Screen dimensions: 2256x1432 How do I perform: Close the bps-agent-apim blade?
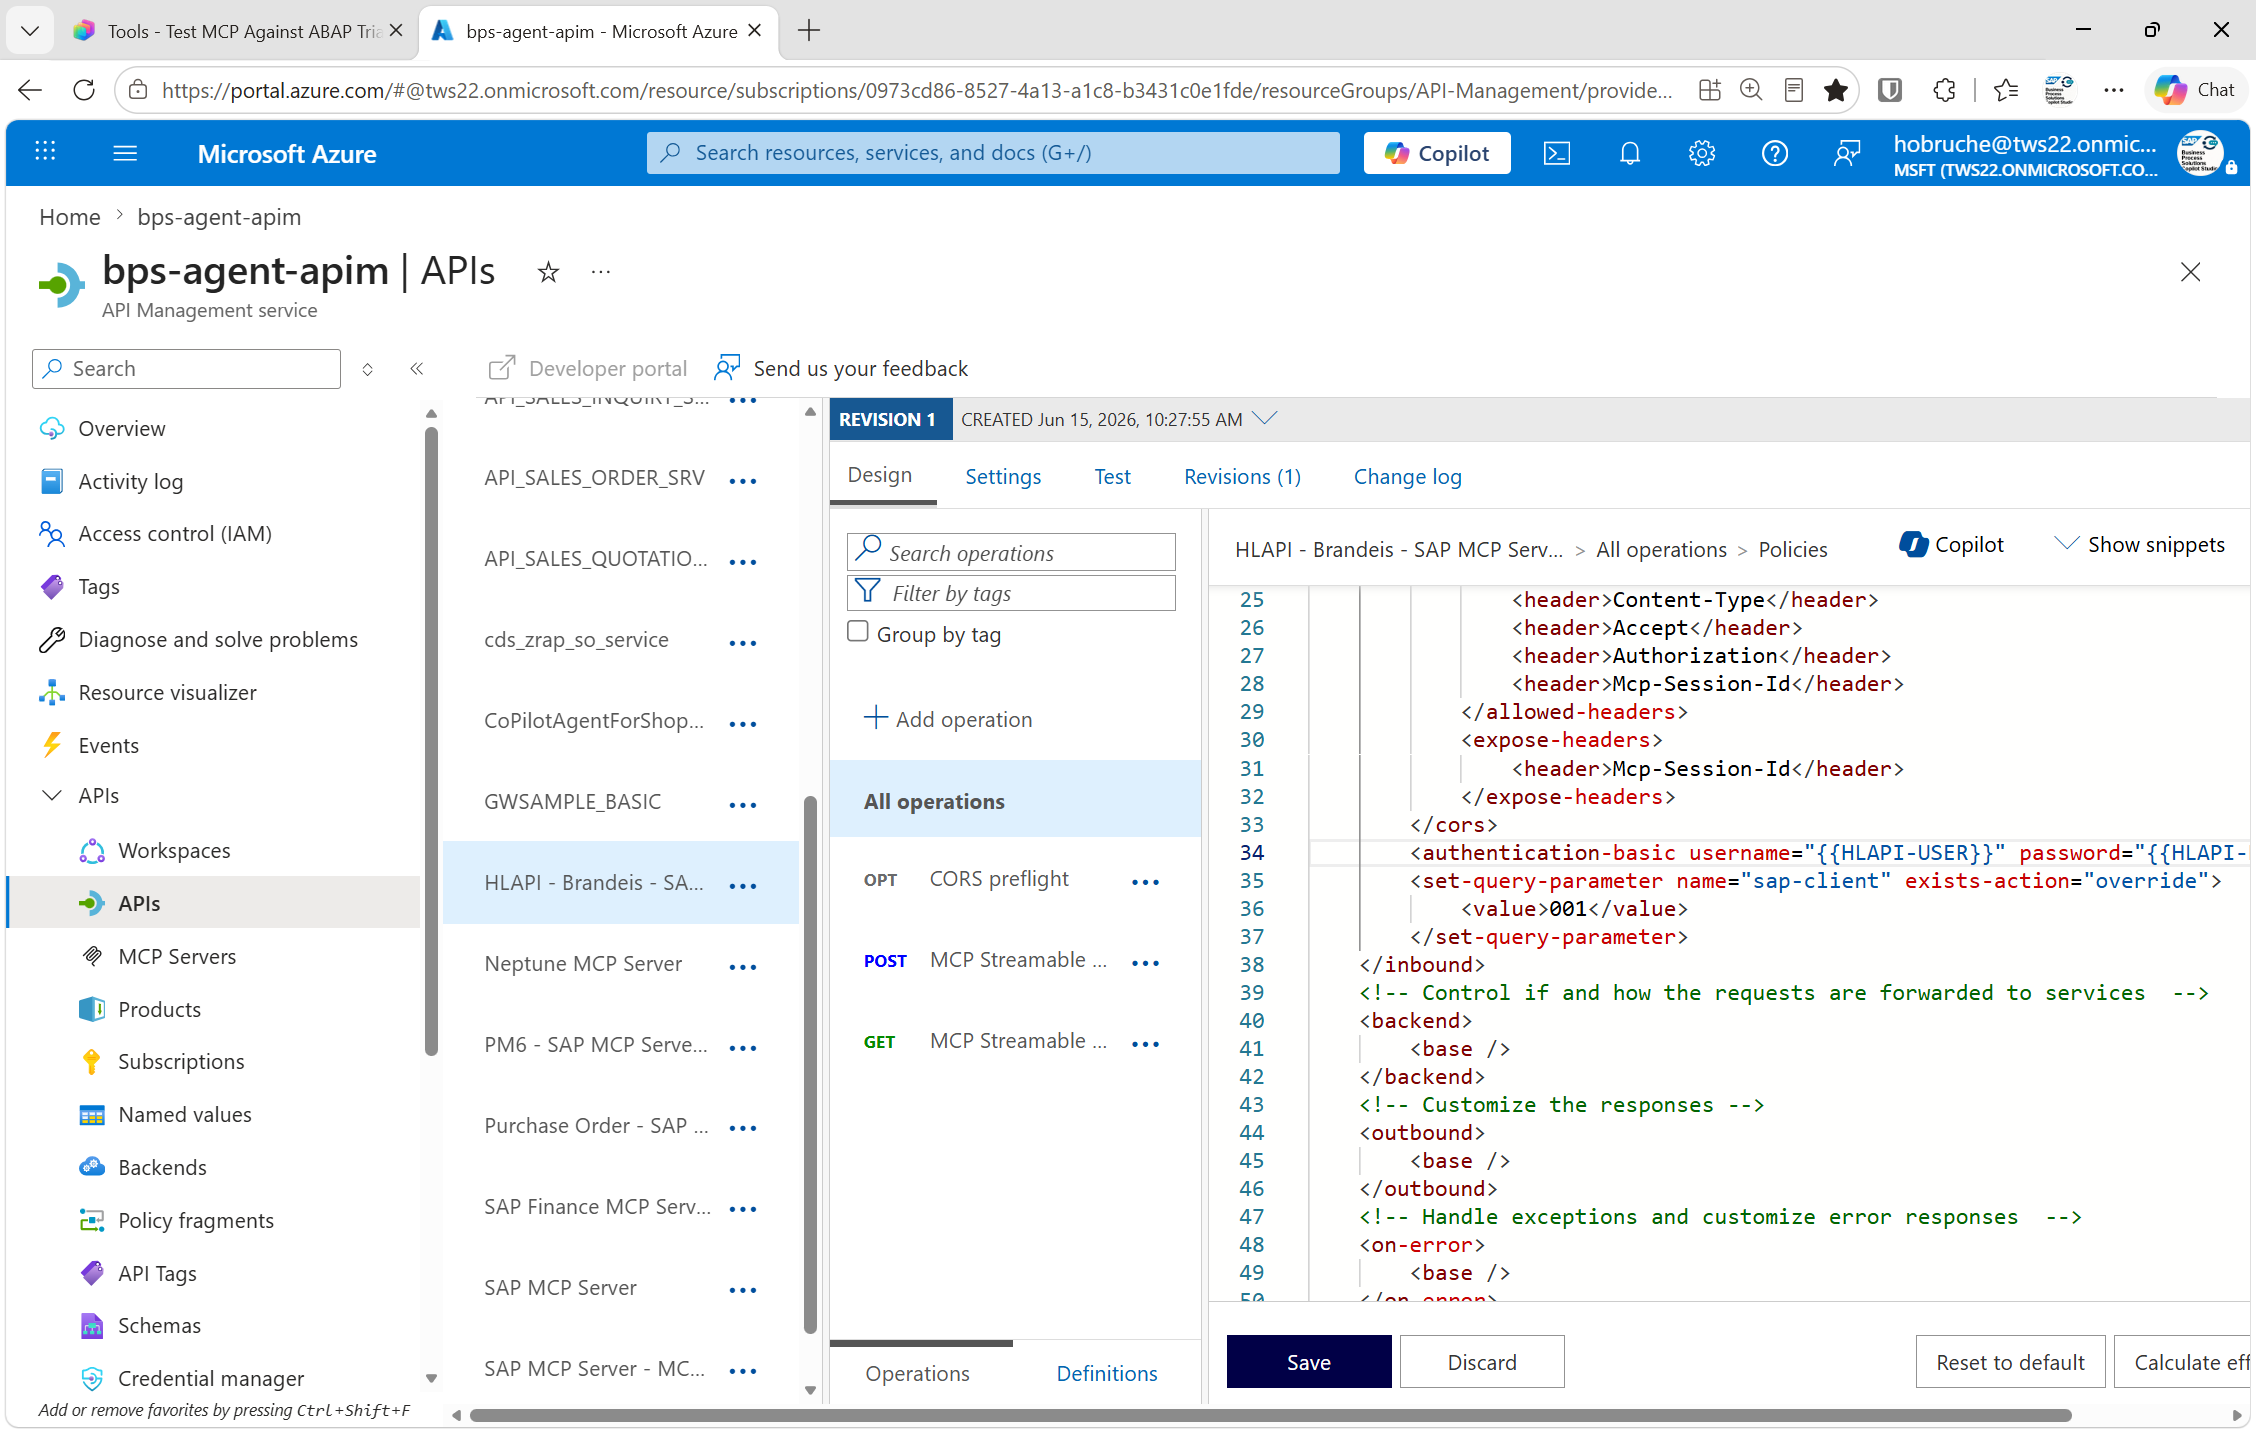(2190, 272)
